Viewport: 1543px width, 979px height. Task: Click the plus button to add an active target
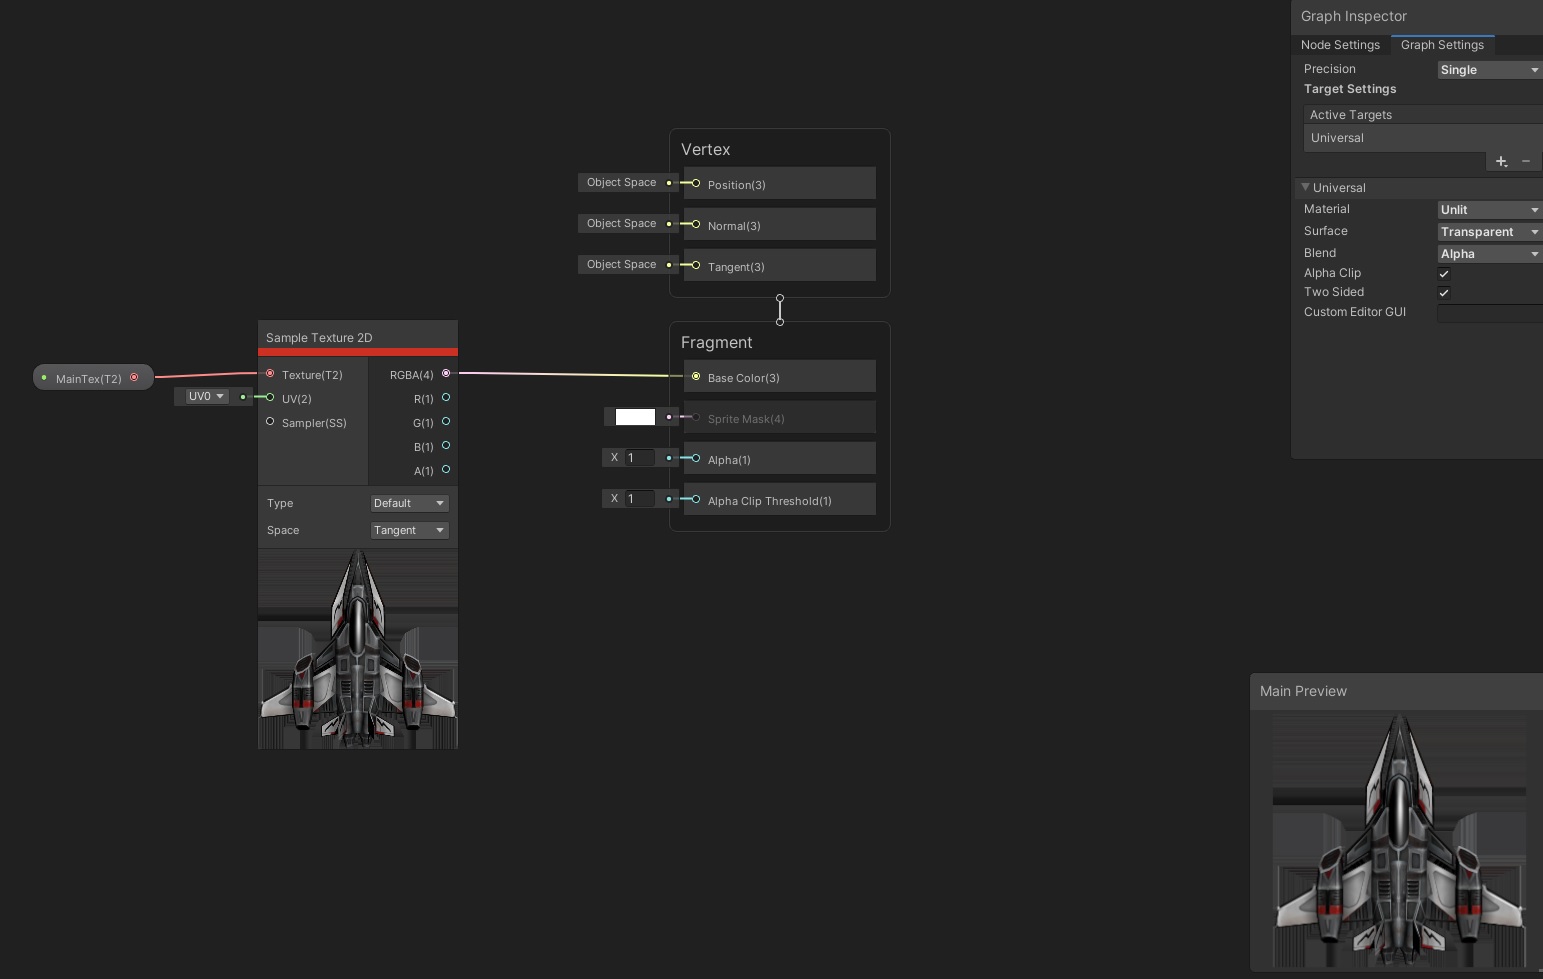pos(1500,161)
